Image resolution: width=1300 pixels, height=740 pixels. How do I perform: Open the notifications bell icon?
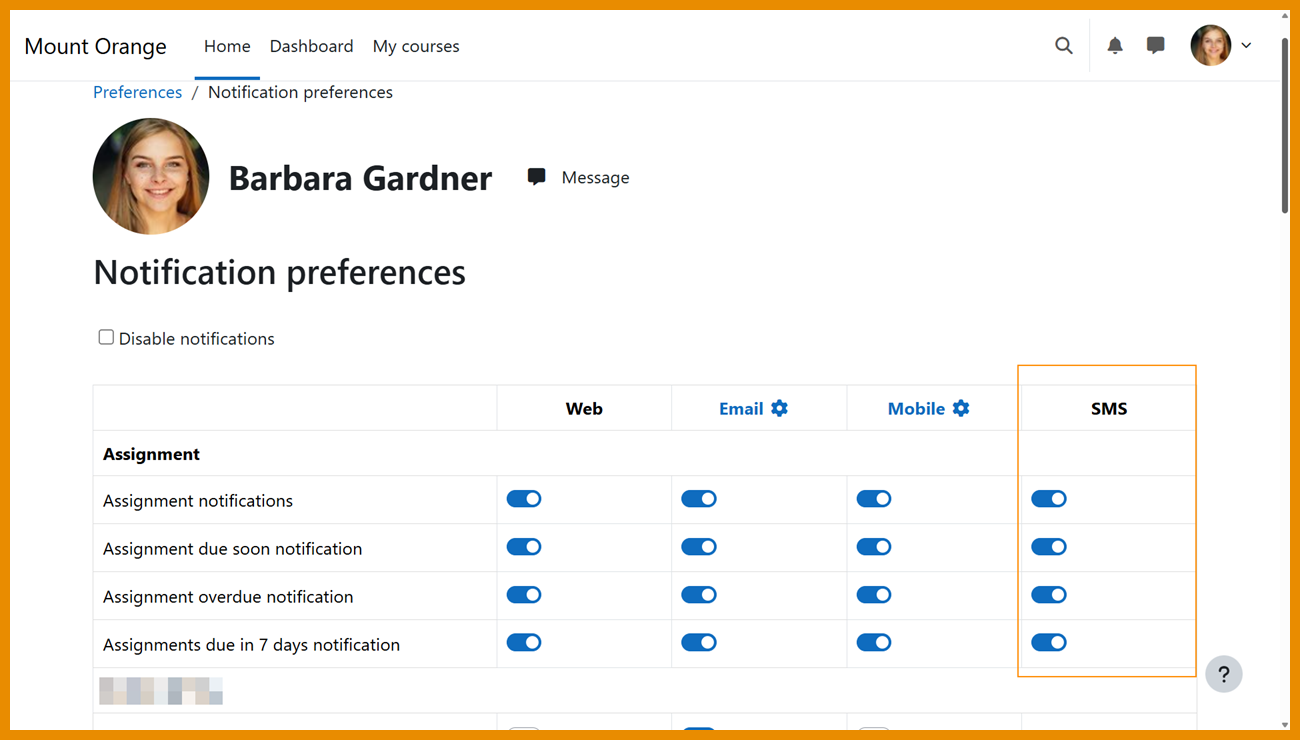[1115, 46]
